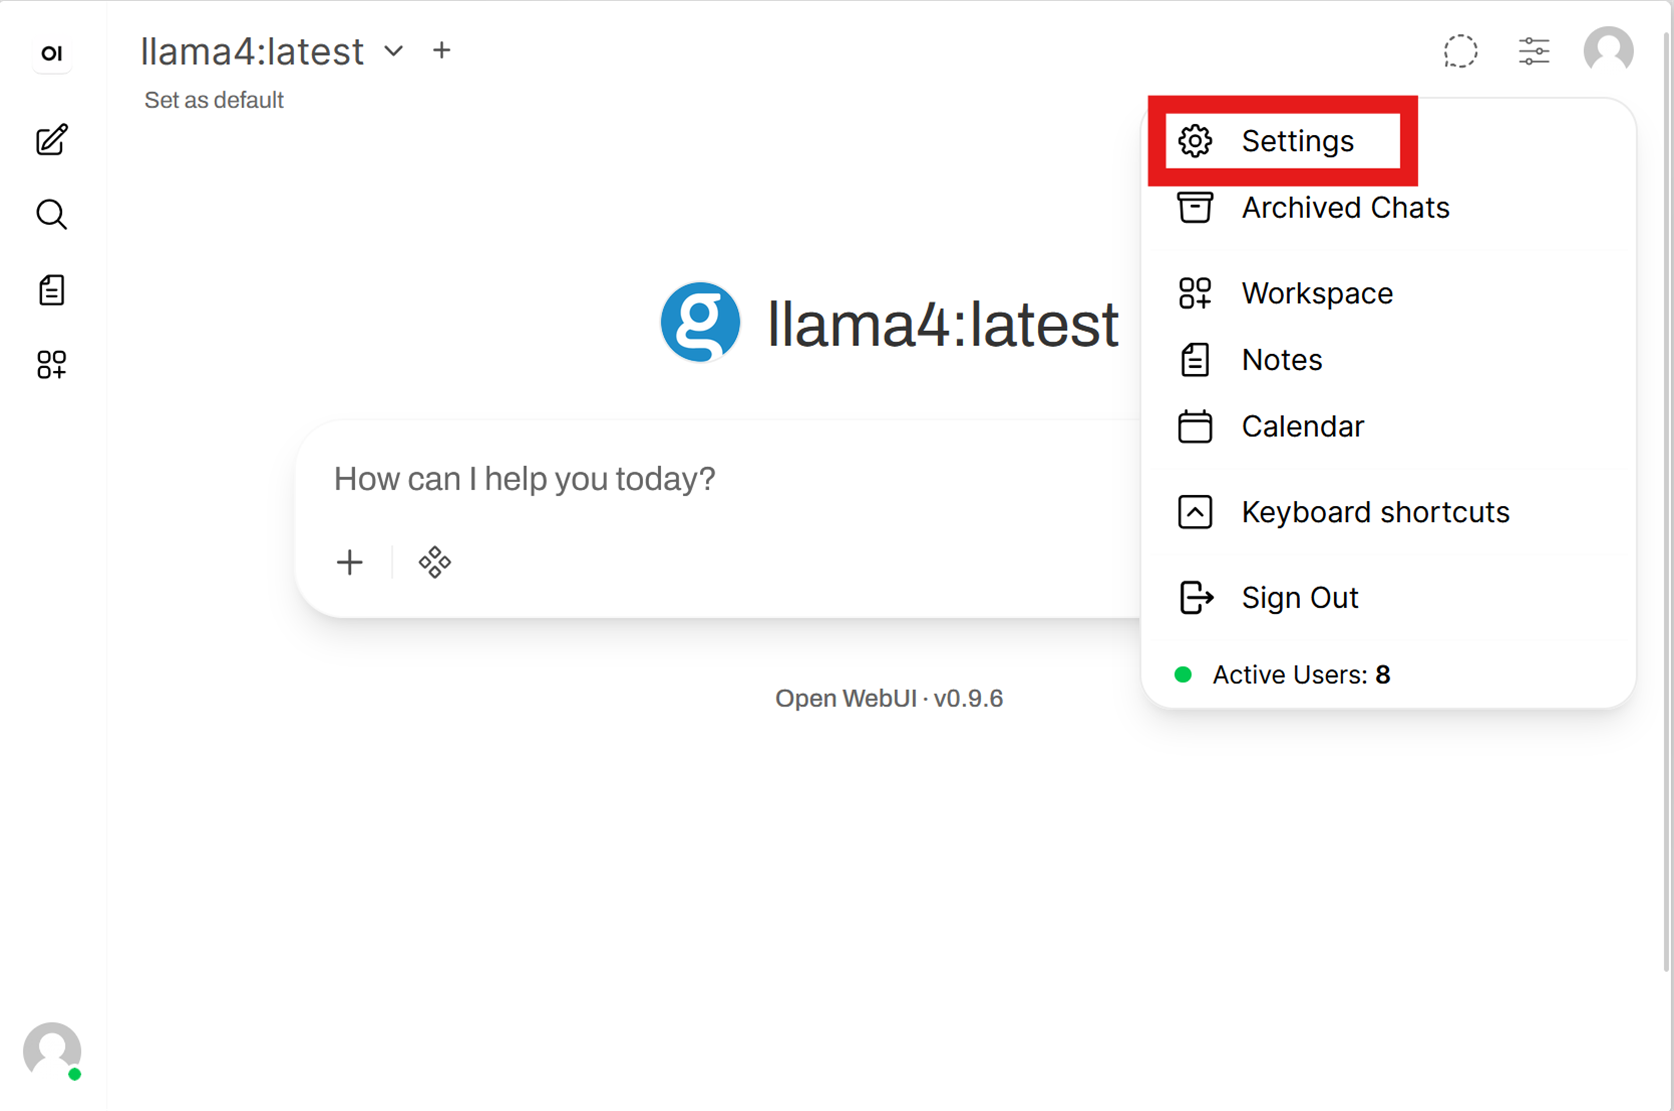Click Sign Out in the menu
Viewport: 1674px width, 1111px height.
coord(1388,598)
